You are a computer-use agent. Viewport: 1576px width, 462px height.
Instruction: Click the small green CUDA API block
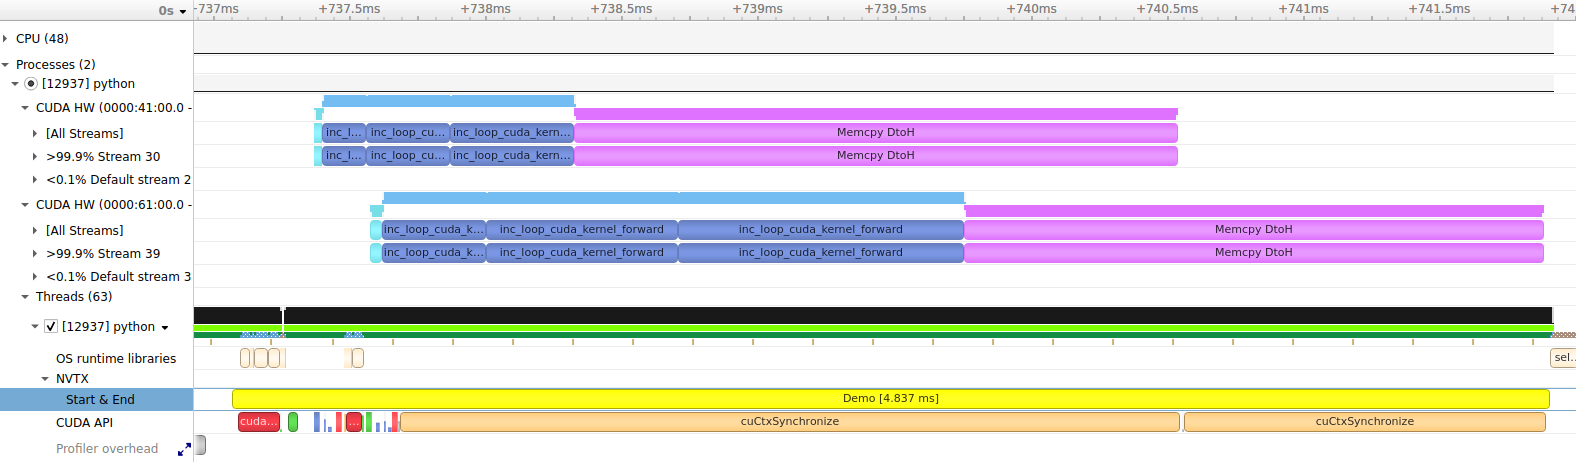(293, 422)
